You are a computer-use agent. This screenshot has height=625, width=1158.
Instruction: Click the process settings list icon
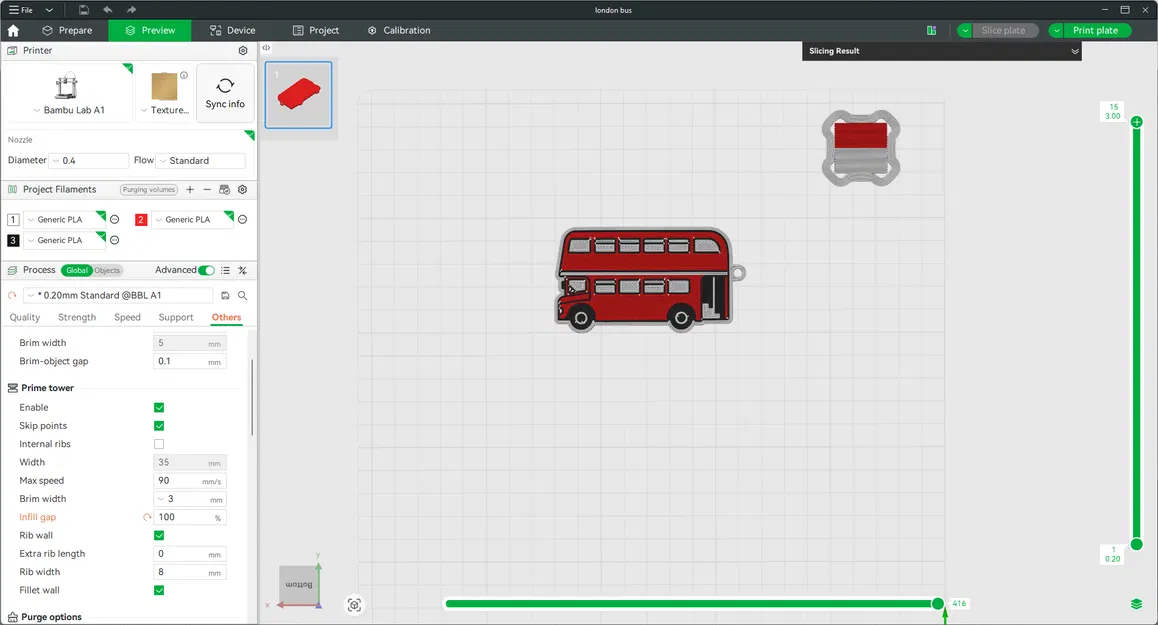pyautogui.click(x=225, y=270)
